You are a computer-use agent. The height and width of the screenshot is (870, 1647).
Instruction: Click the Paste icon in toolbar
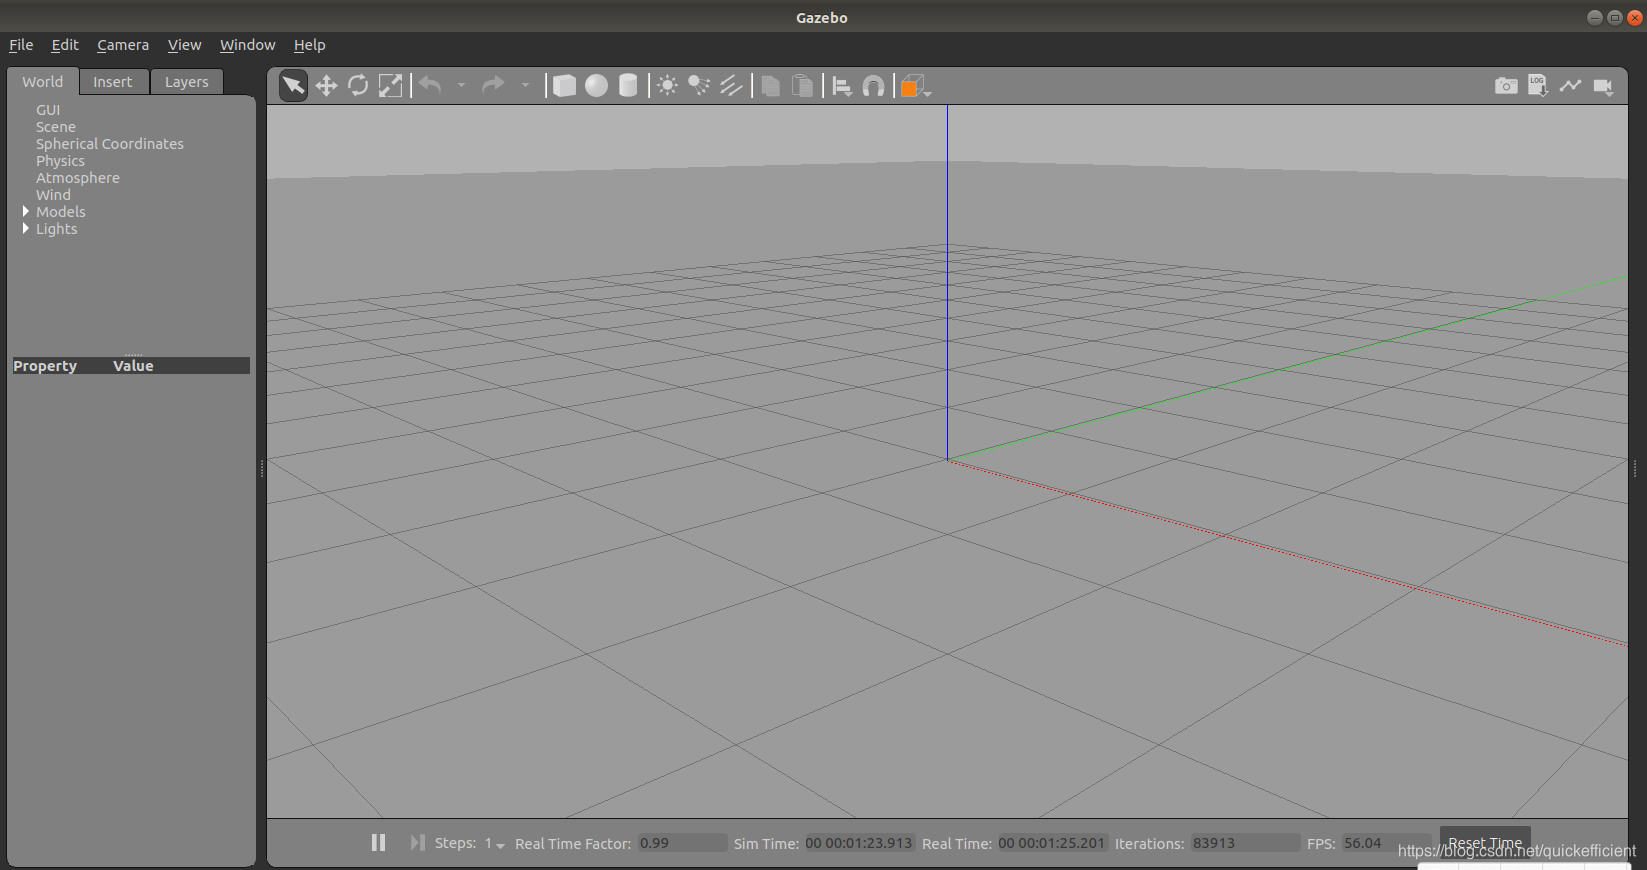coord(802,86)
